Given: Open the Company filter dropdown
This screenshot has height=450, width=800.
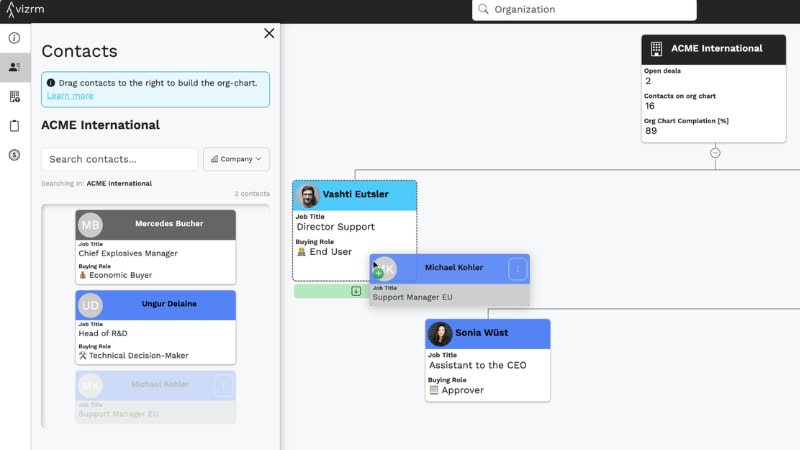Looking at the screenshot, I should tap(236, 159).
